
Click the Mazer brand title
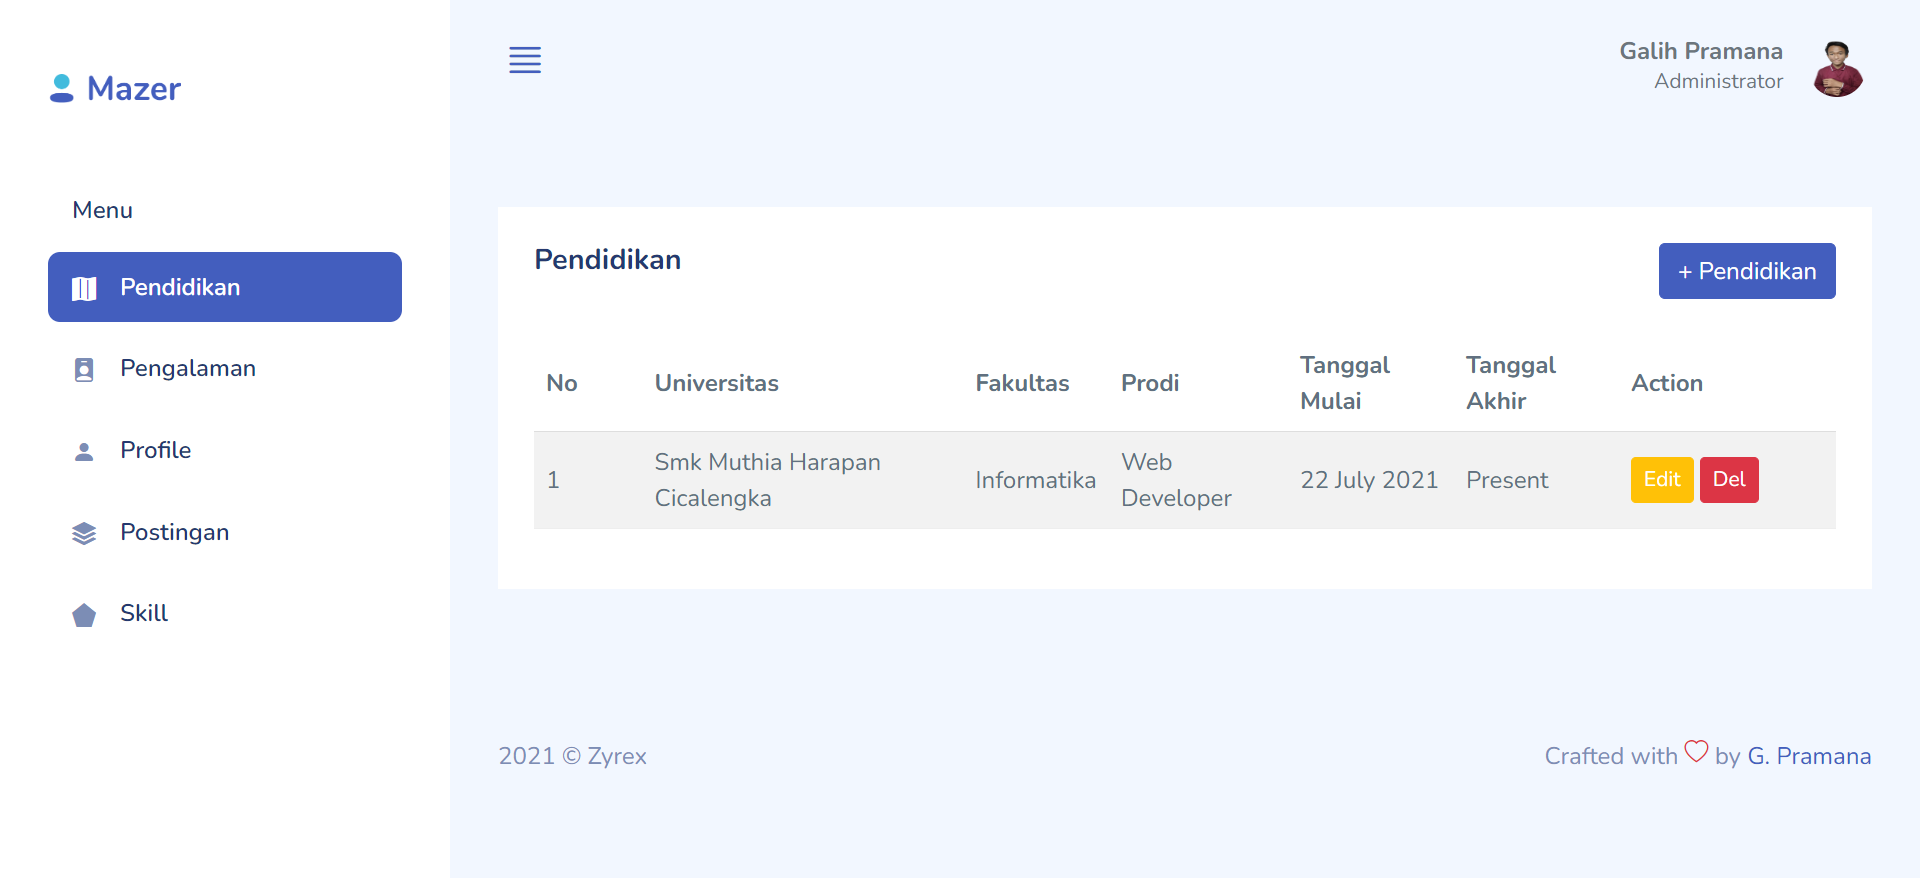(x=134, y=89)
